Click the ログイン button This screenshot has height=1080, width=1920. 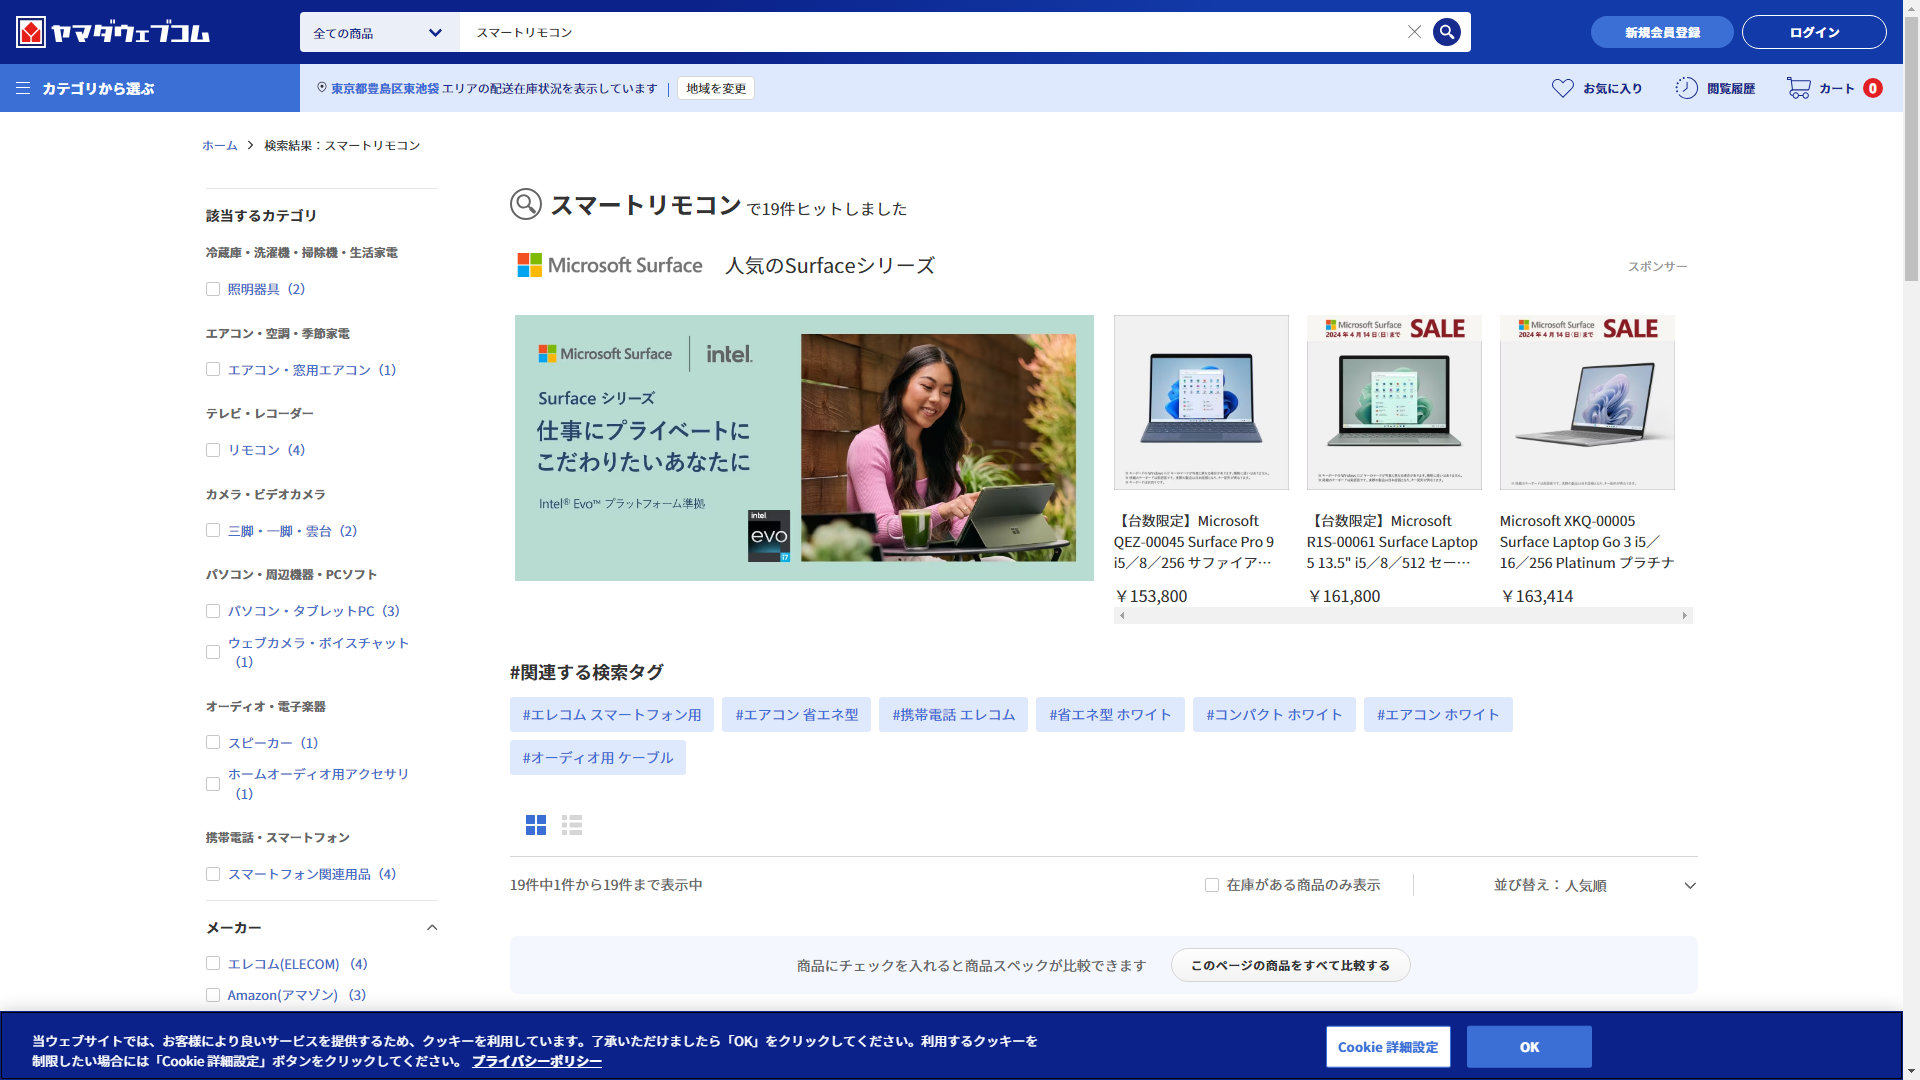pyautogui.click(x=1813, y=32)
